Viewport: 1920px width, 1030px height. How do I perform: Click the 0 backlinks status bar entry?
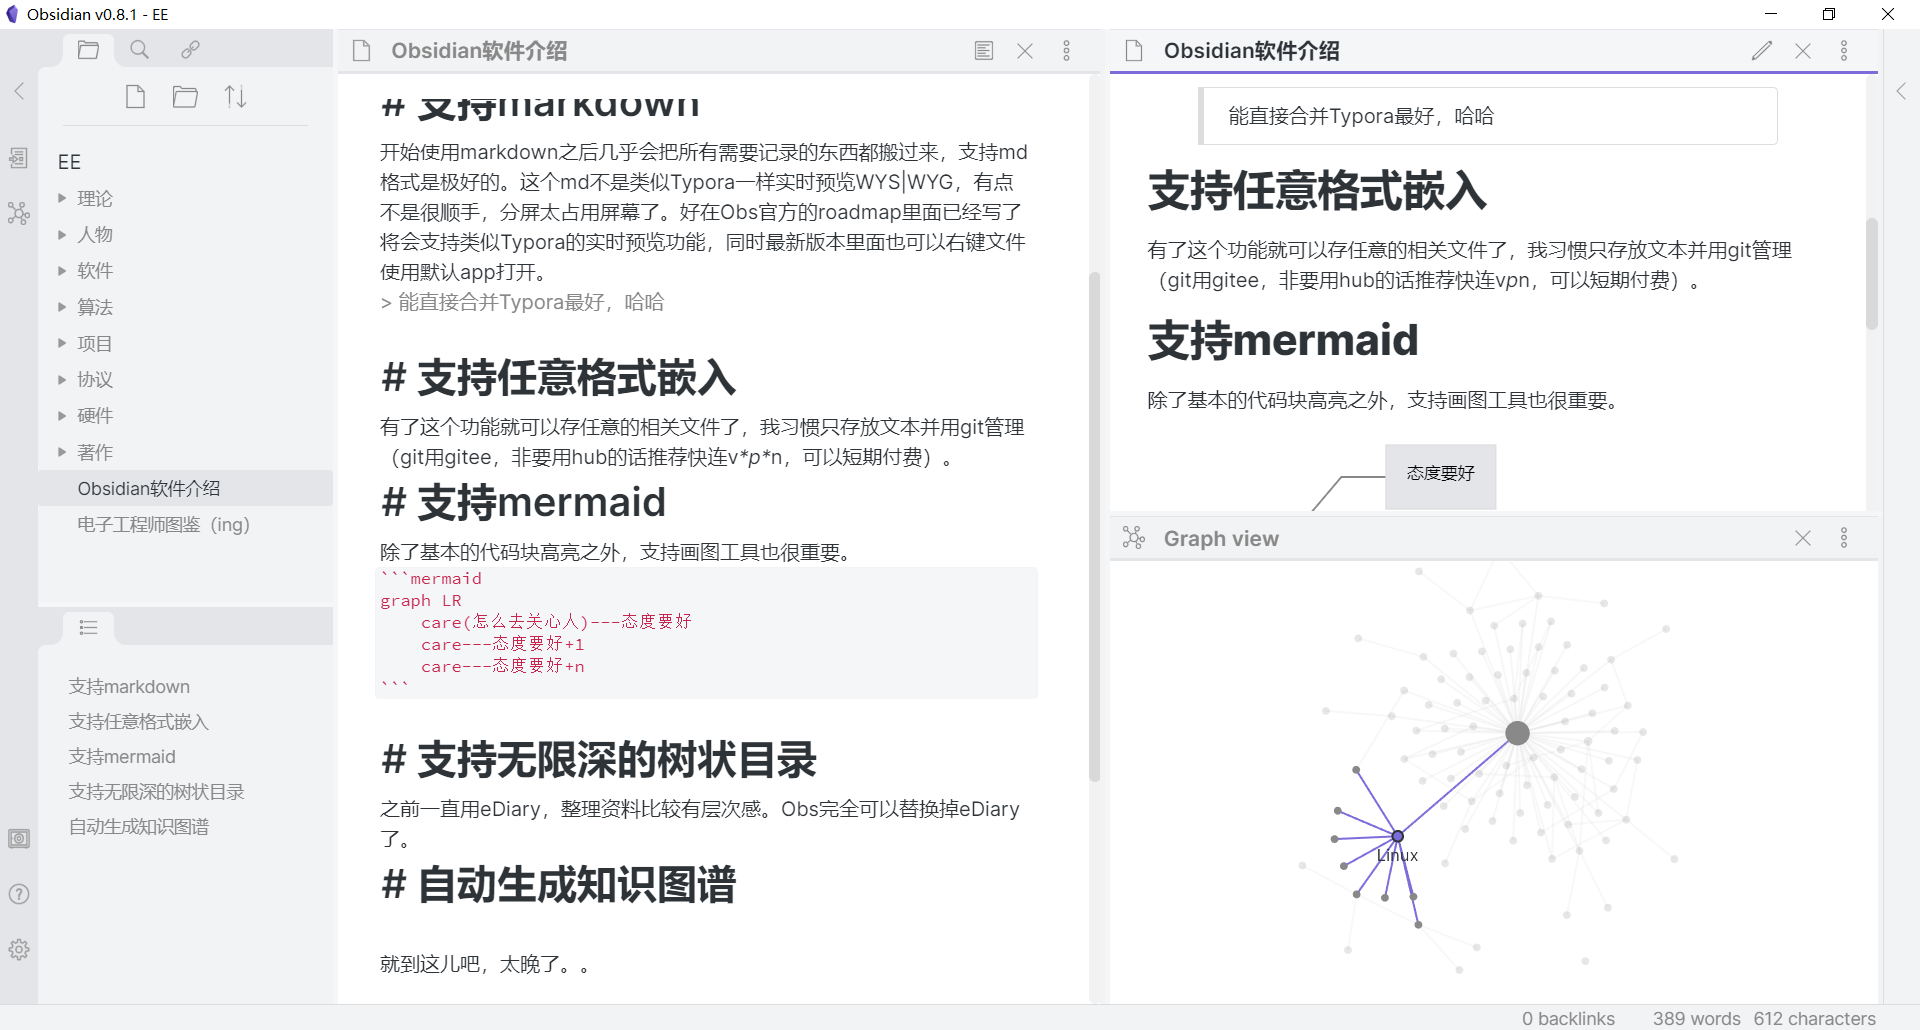point(1568,1018)
